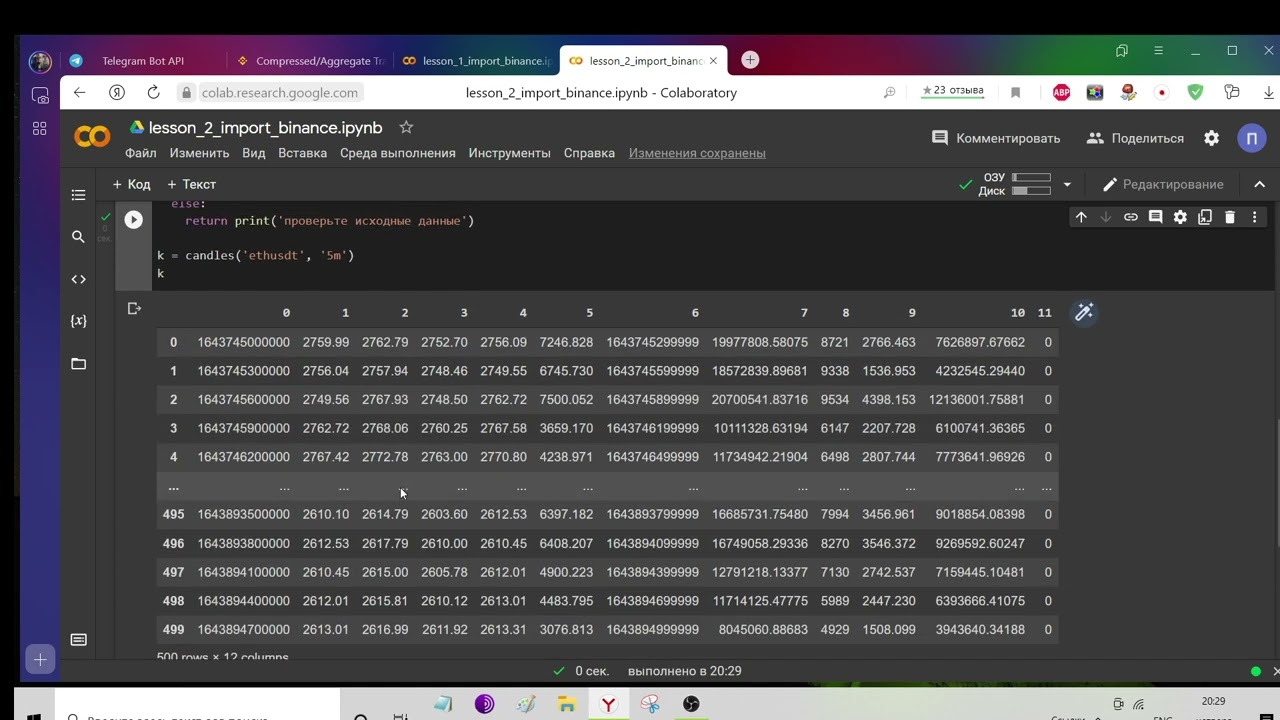
Task: Delete the cell with trash icon
Action: (x=1230, y=217)
